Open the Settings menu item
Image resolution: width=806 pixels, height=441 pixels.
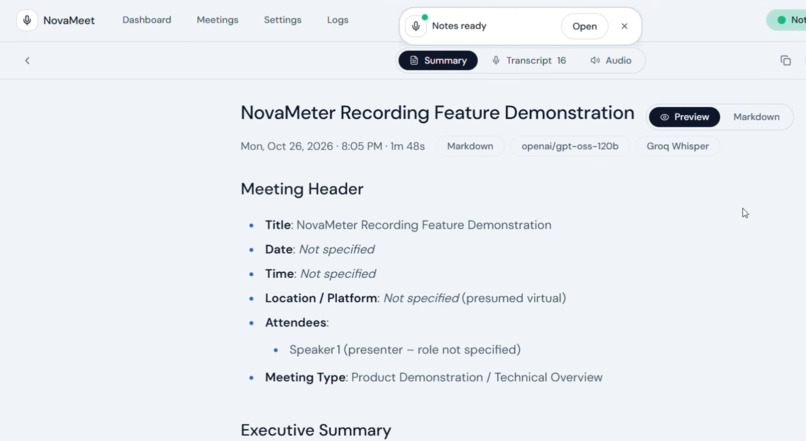pos(283,20)
